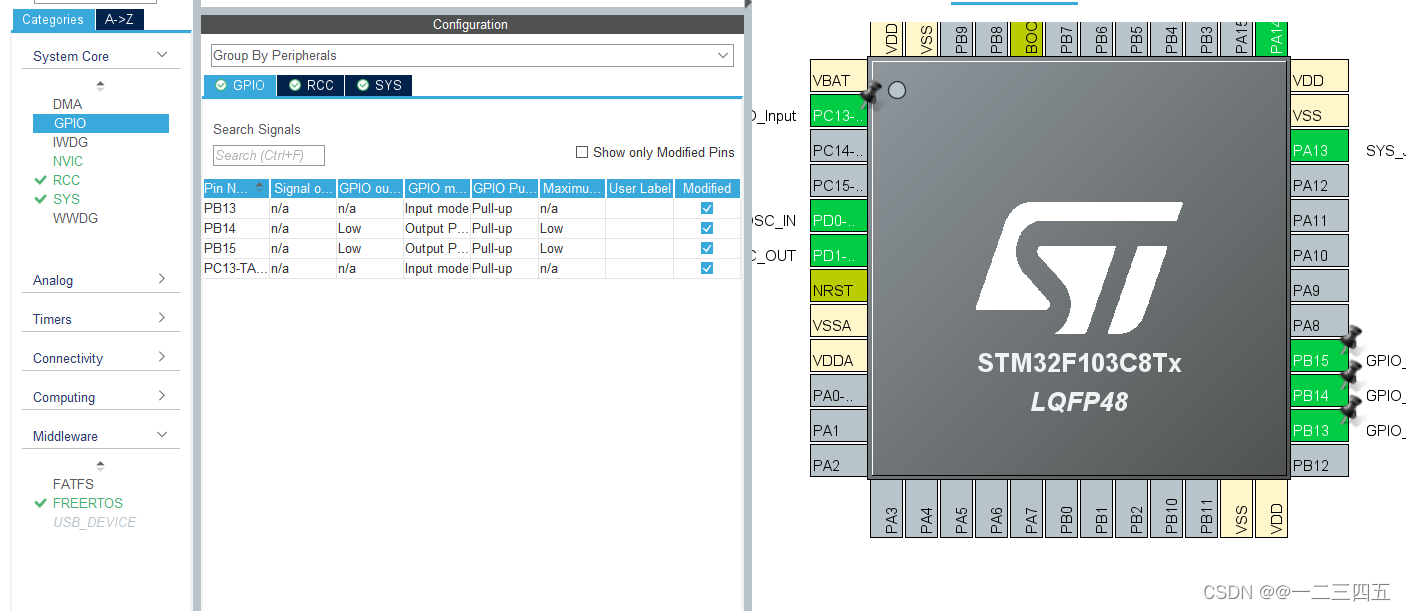Viewport: 1406px width, 611px height.
Task: Select the PB13 row in the table
Action: (471, 208)
